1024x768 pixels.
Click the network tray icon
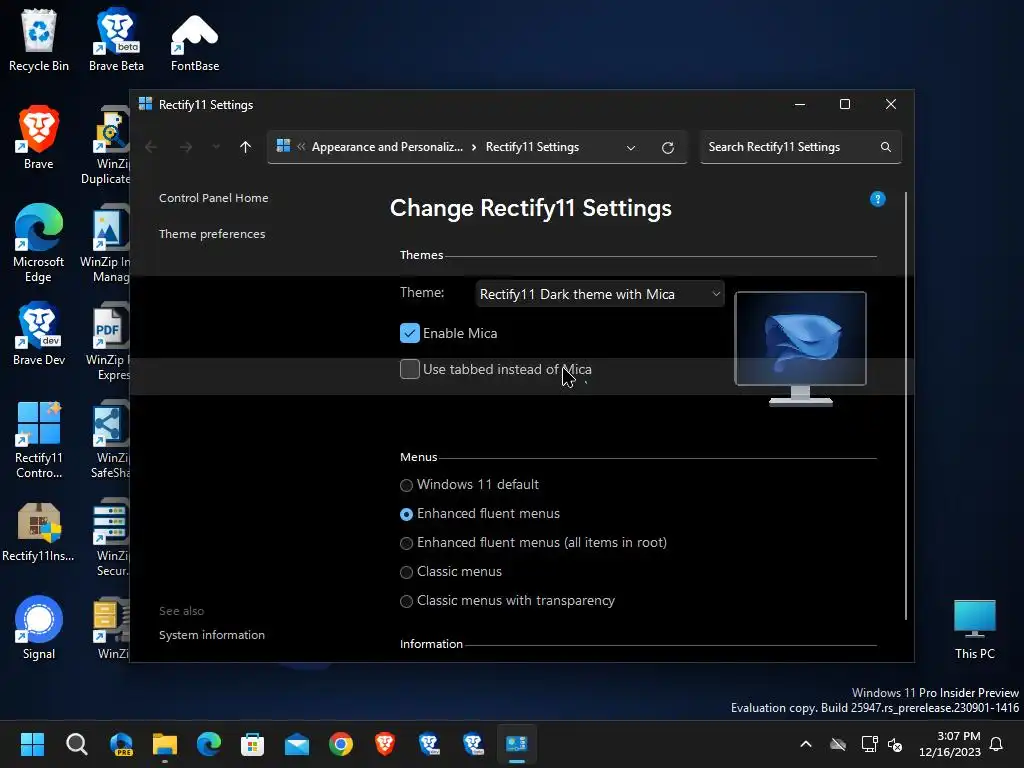[x=869, y=744]
